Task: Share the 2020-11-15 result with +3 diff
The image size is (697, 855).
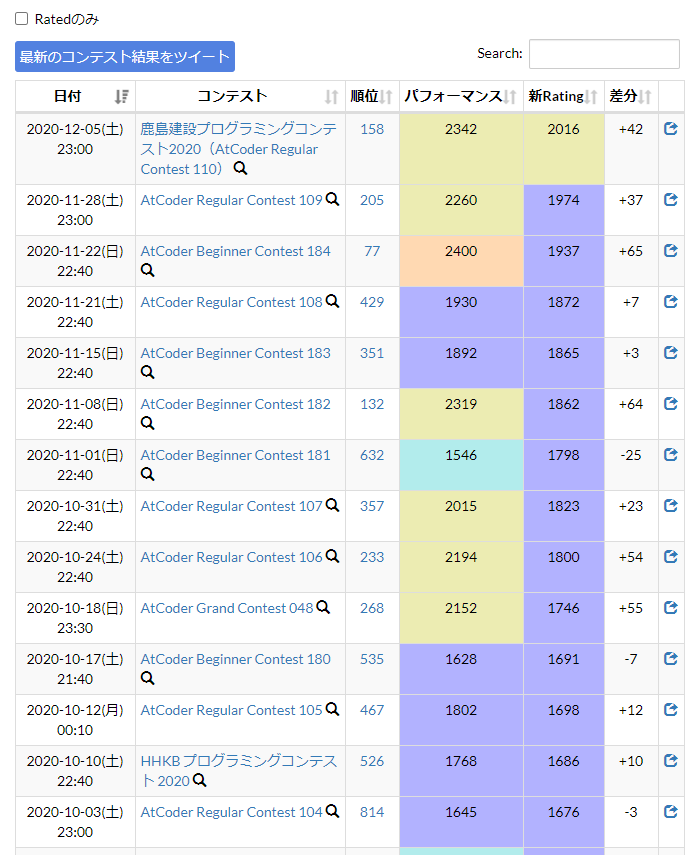Action: click(x=671, y=353)
